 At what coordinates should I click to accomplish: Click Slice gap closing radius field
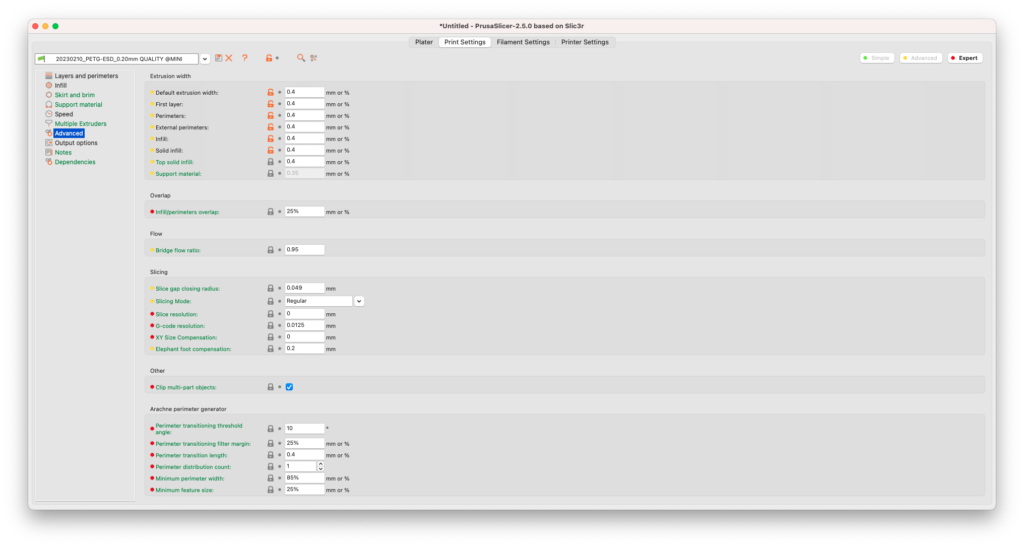pyautogui.click(x=304, y=288)
